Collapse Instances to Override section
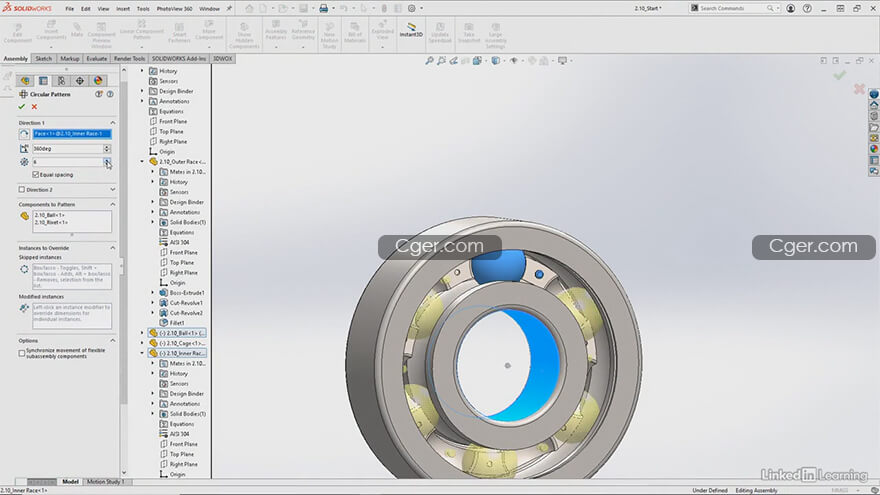 pos(112,248)
